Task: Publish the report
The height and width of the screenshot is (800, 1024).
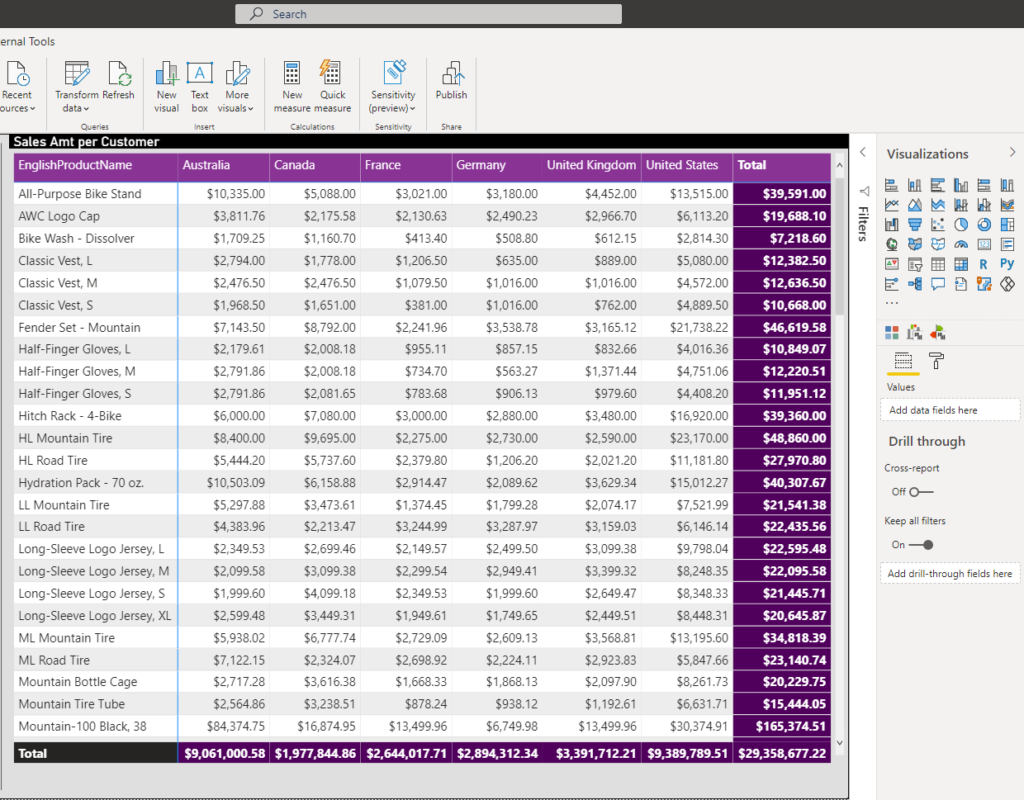Action: click(451, 81)
